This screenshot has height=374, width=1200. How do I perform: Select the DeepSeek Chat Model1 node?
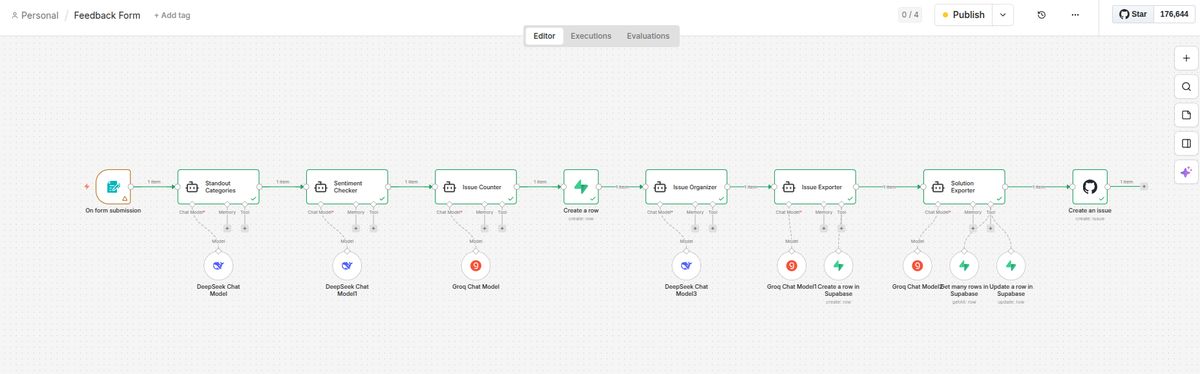click(x=347, y=266)
